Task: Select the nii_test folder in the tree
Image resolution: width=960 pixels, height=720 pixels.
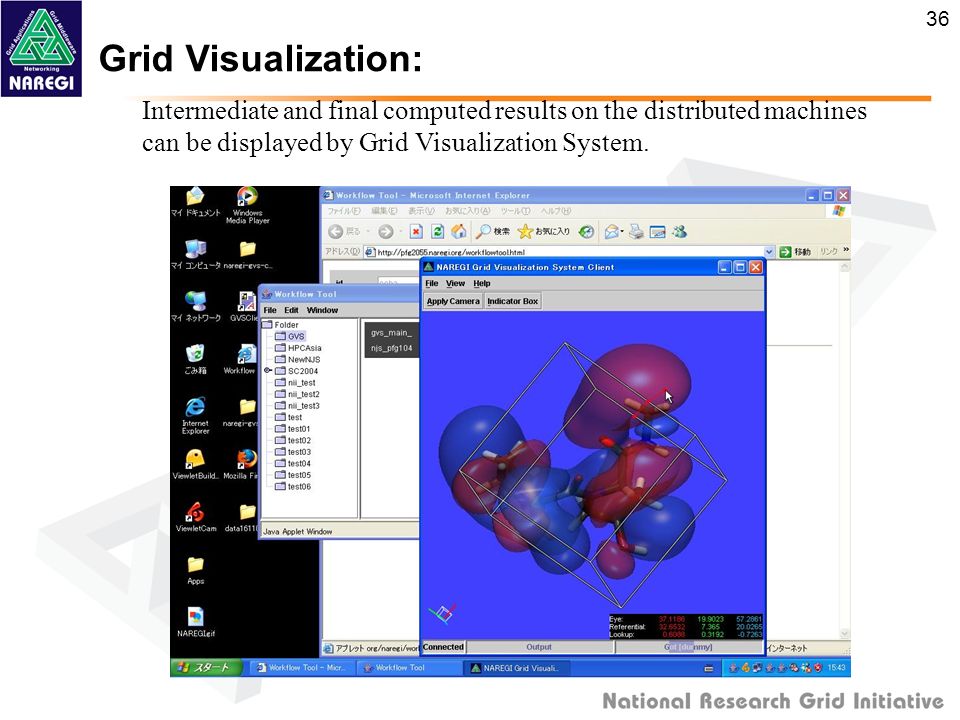Action: [x=295, y=383]
